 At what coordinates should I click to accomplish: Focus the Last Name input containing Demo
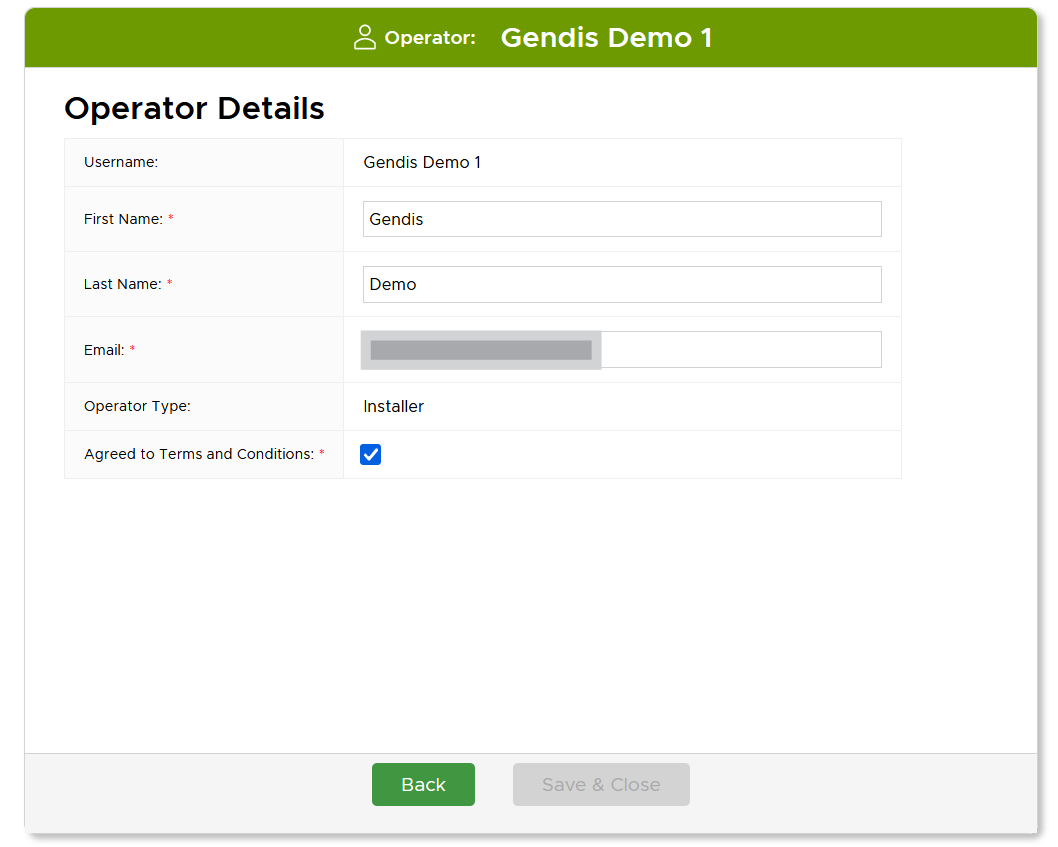coord(621,284)
